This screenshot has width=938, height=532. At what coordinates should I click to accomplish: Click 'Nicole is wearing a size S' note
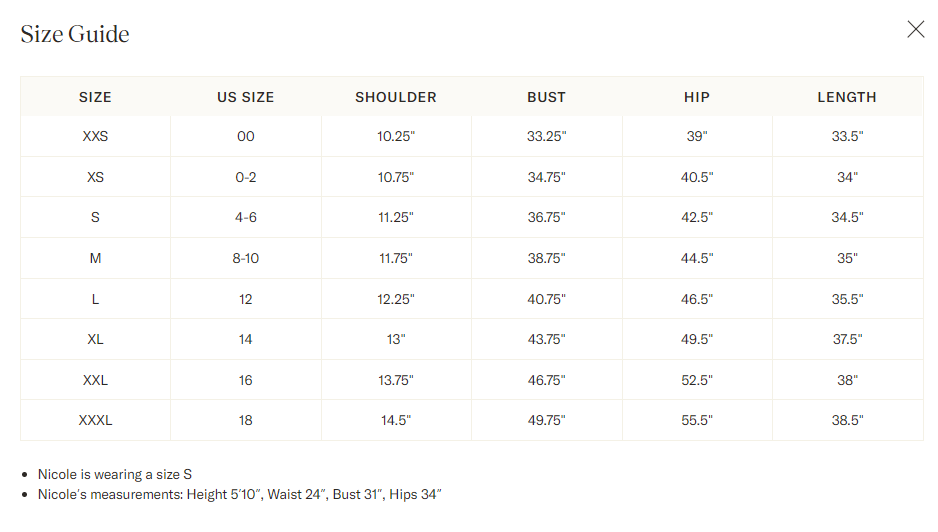(115, 475)
